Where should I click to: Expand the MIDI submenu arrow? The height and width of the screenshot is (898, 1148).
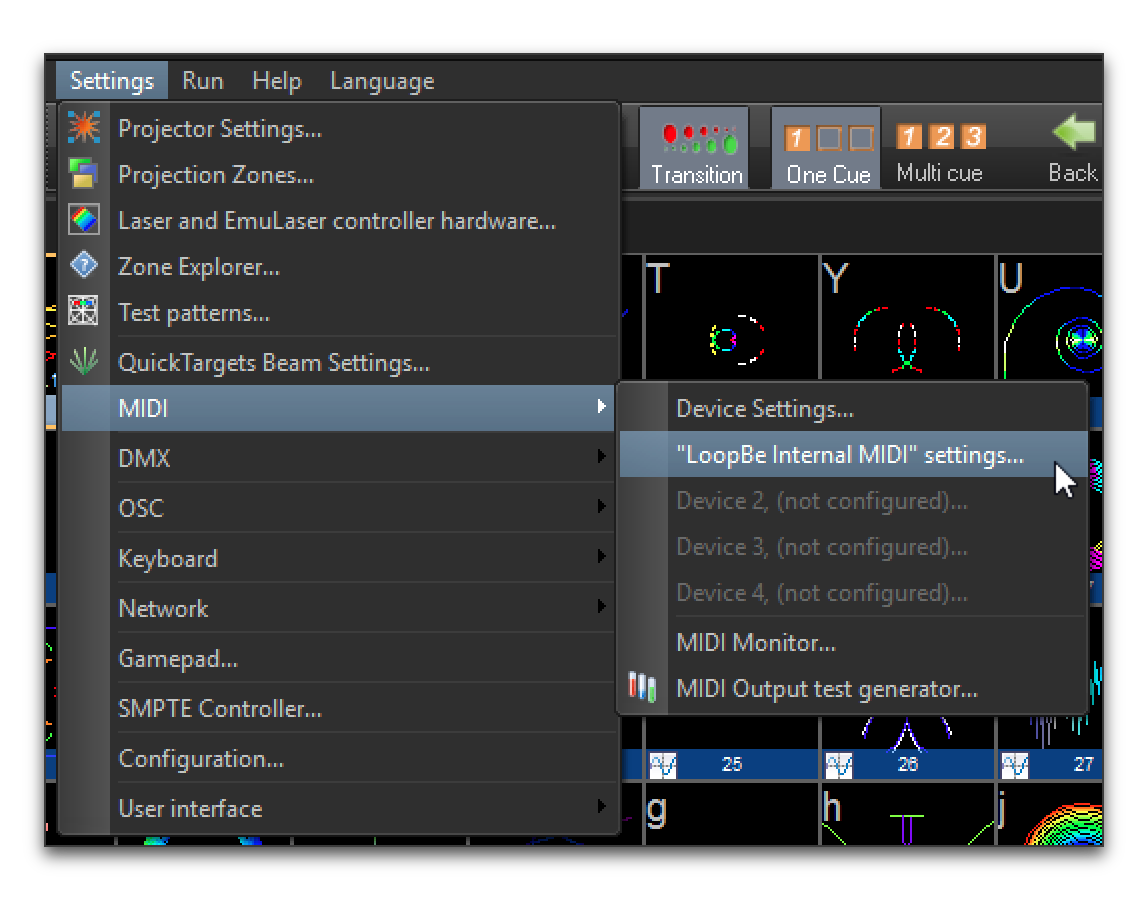pyautogui.click(x=601, y=406)
